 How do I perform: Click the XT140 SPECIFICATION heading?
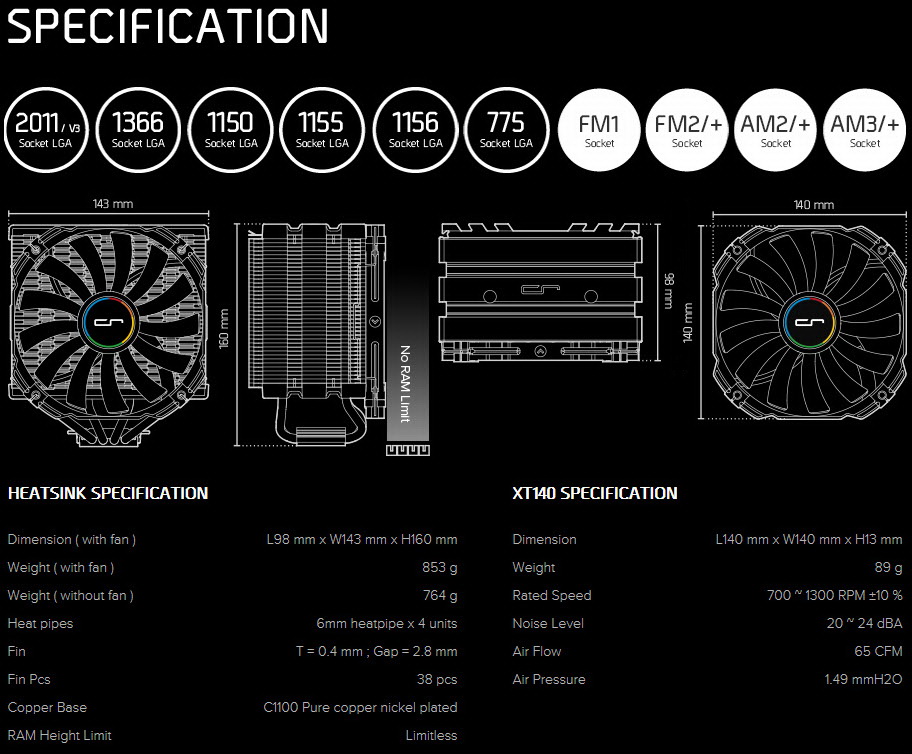point(595,493)
